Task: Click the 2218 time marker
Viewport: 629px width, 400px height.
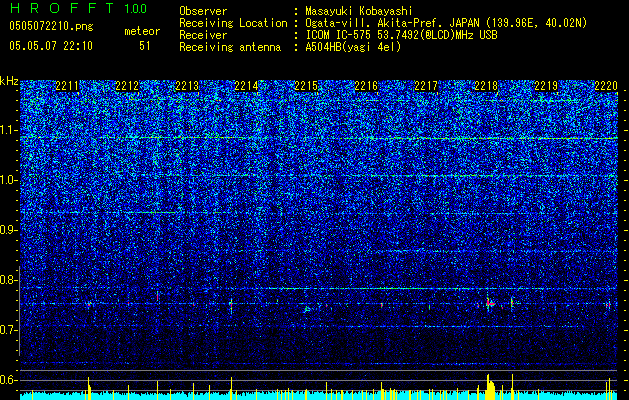Action: pyautogui.click(x=486, y=86)
